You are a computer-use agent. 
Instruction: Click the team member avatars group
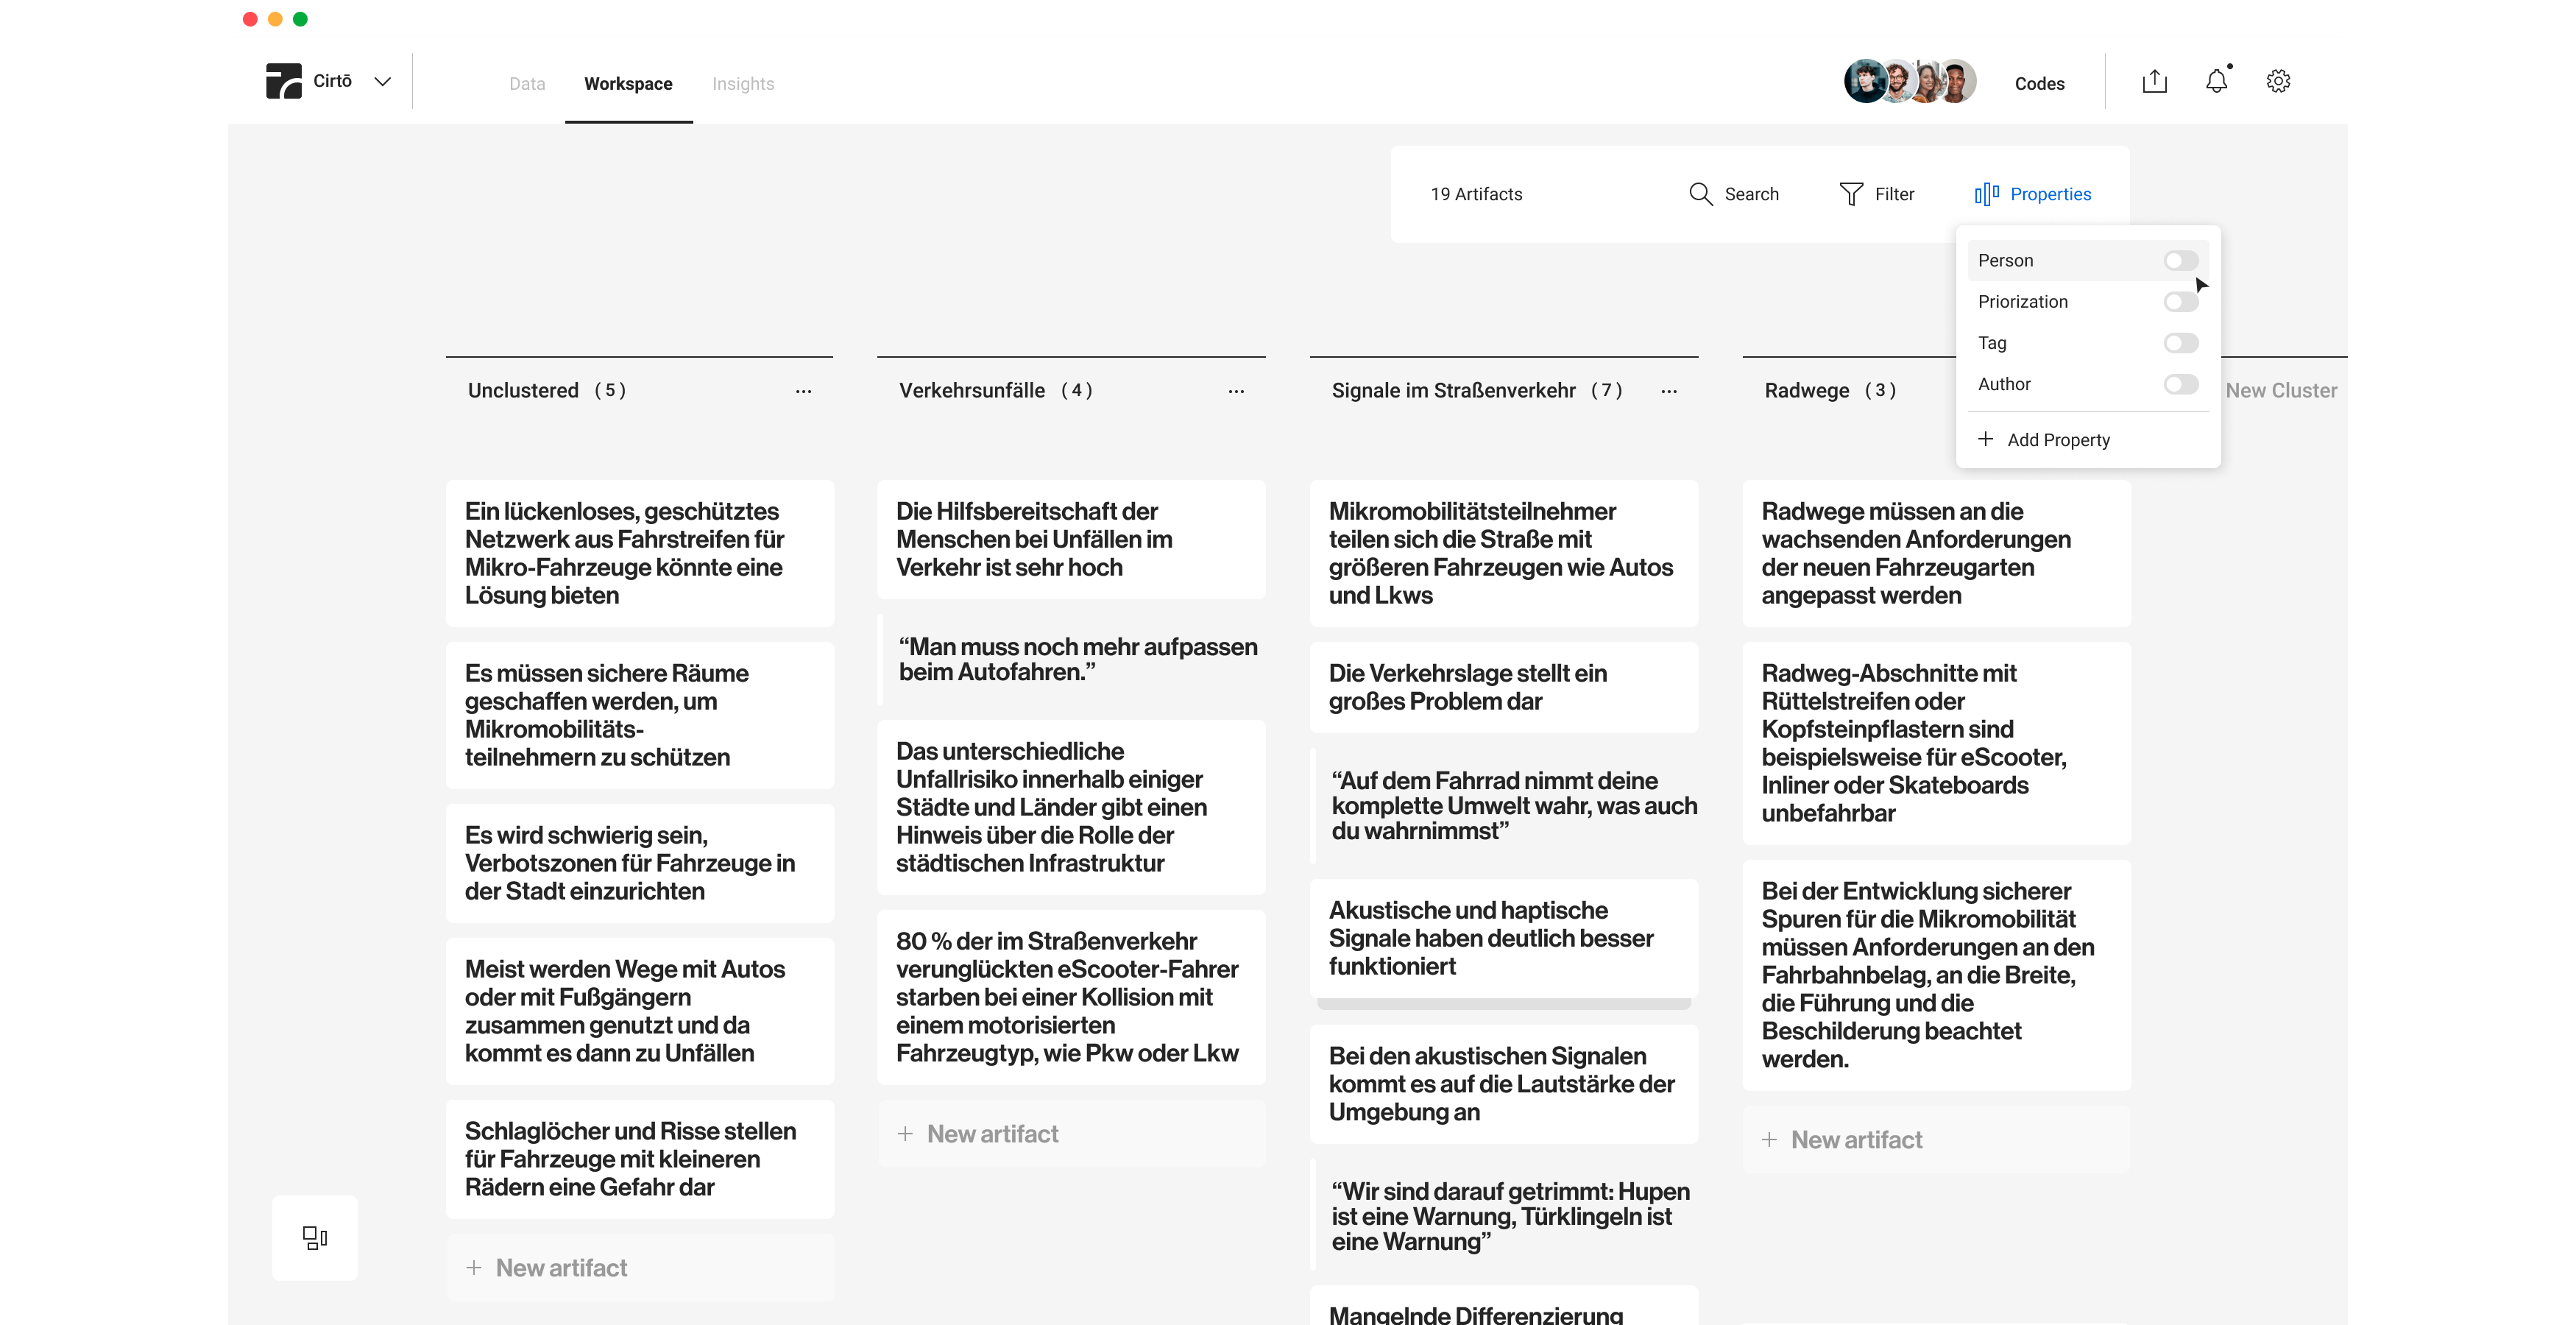point(1910,81)
